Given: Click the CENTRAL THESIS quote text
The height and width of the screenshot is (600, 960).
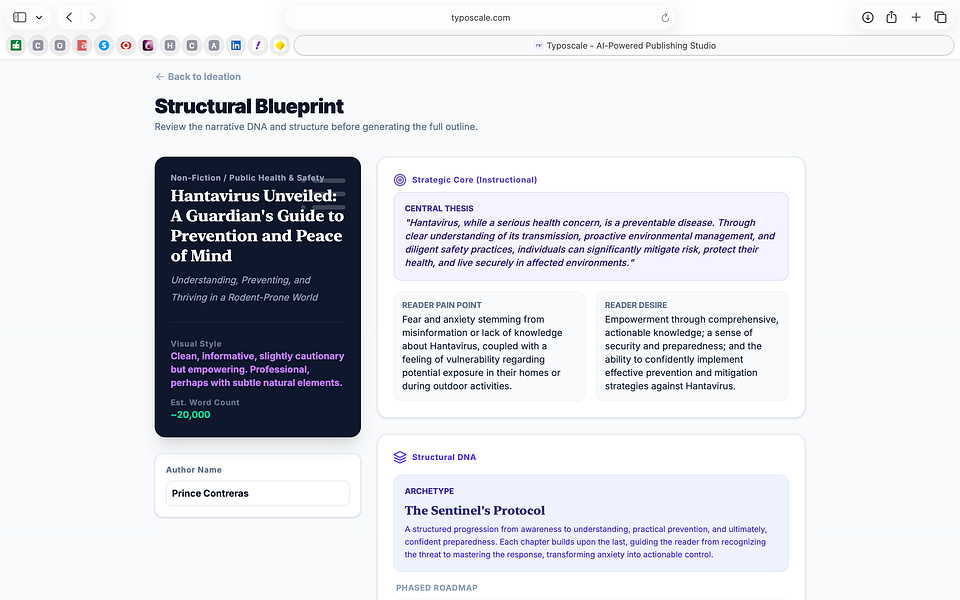Looking at the screenshot, I should point(590,242).
